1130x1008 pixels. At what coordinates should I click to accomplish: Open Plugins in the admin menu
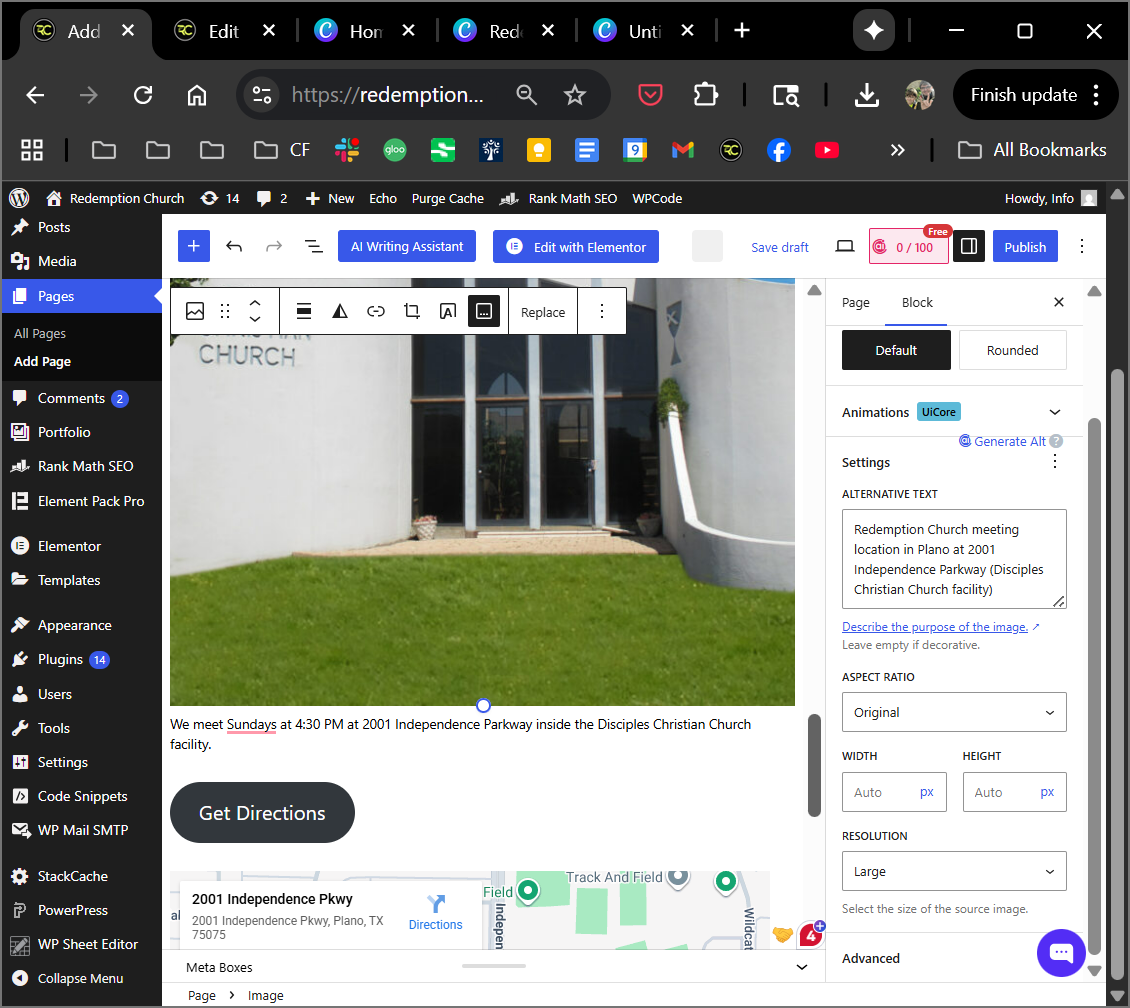[60, 659]
